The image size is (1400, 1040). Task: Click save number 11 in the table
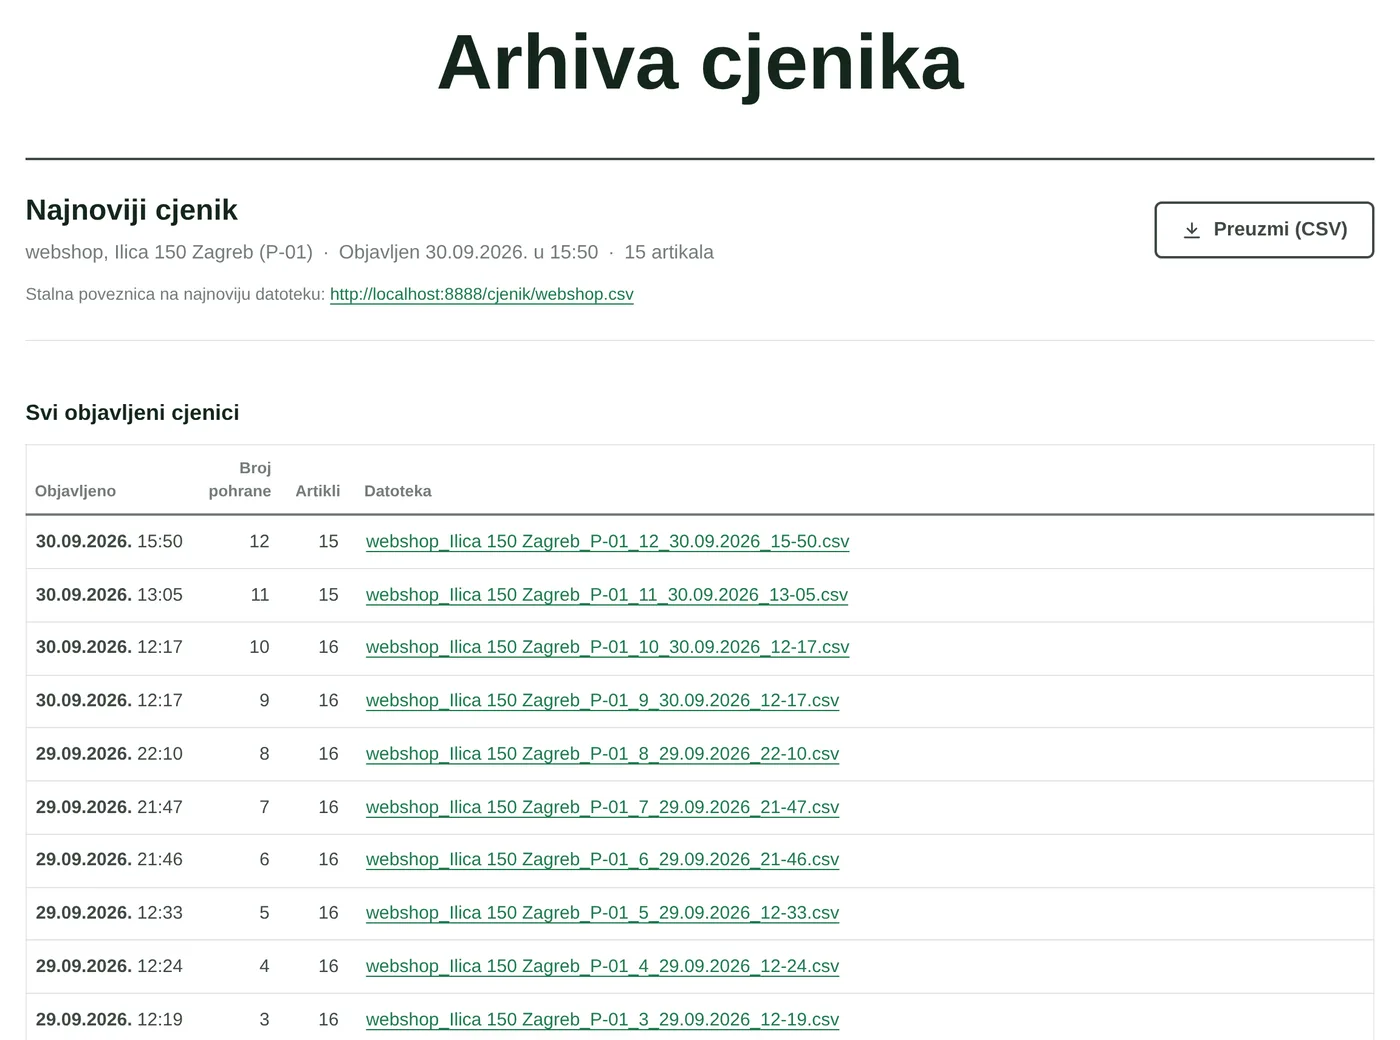[259, 594]
